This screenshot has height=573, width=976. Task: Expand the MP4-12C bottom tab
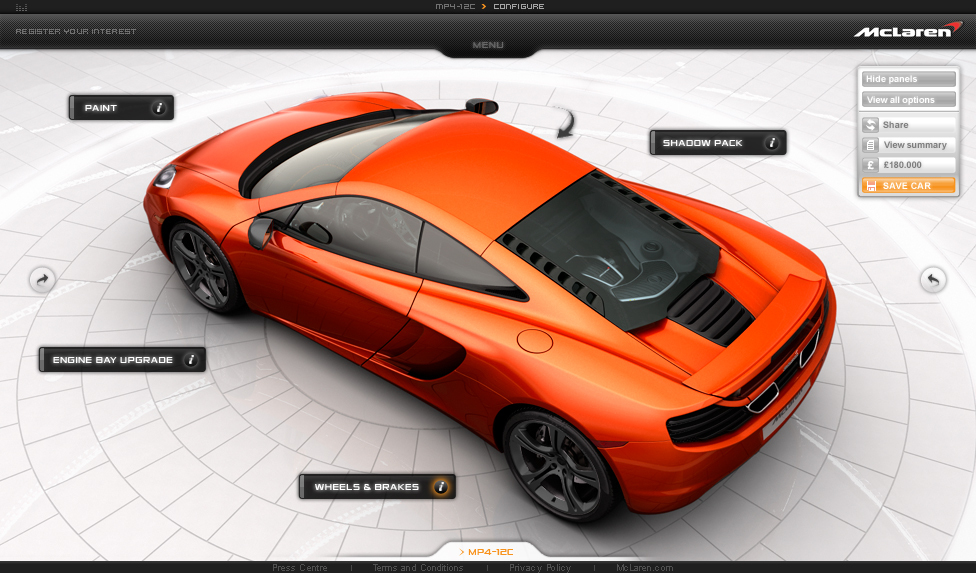pyautogui.click(x=486, y=552)
